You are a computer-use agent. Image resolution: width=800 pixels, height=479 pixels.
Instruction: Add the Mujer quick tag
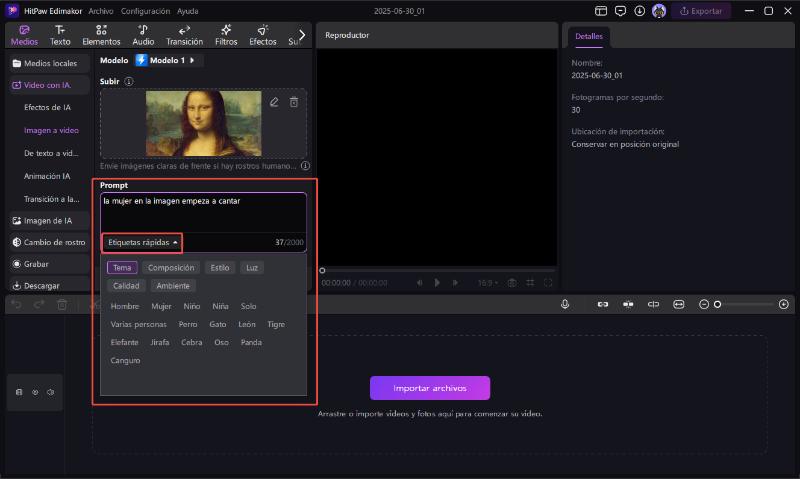(x=161, y=306)
